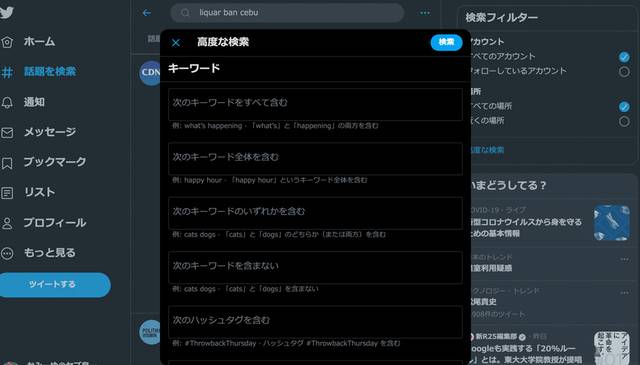Click the example text about what's happening
The height and width of the screenshot is (365, 640).
coord(275,126)
